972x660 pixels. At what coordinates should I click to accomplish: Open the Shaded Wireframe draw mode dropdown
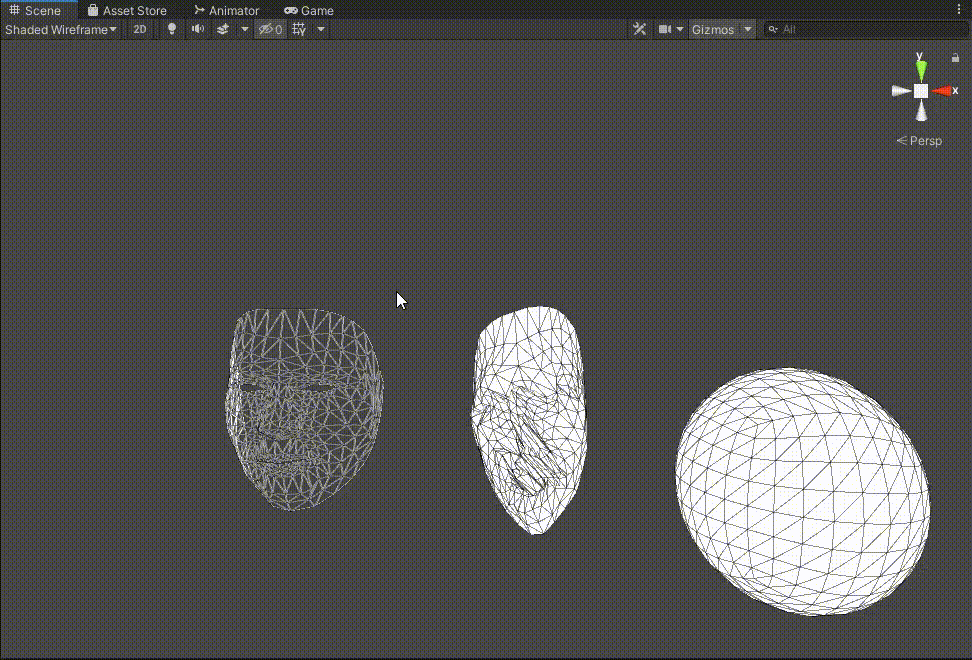pos(60,29)
